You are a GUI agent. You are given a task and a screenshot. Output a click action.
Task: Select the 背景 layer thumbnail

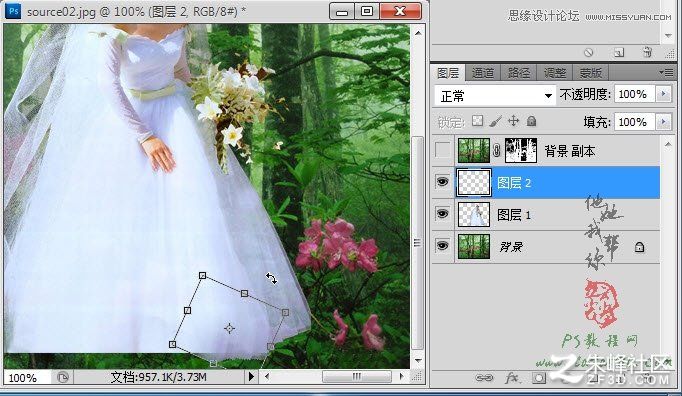pyautogui.click(x=474, y=247)
